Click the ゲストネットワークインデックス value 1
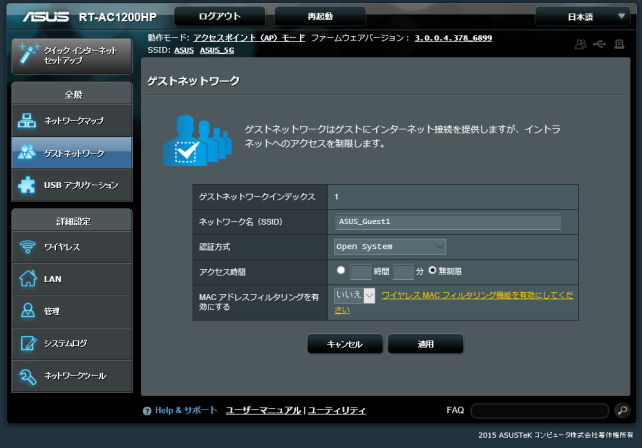This screenshot has width=642, height=448. coord(336,197)
